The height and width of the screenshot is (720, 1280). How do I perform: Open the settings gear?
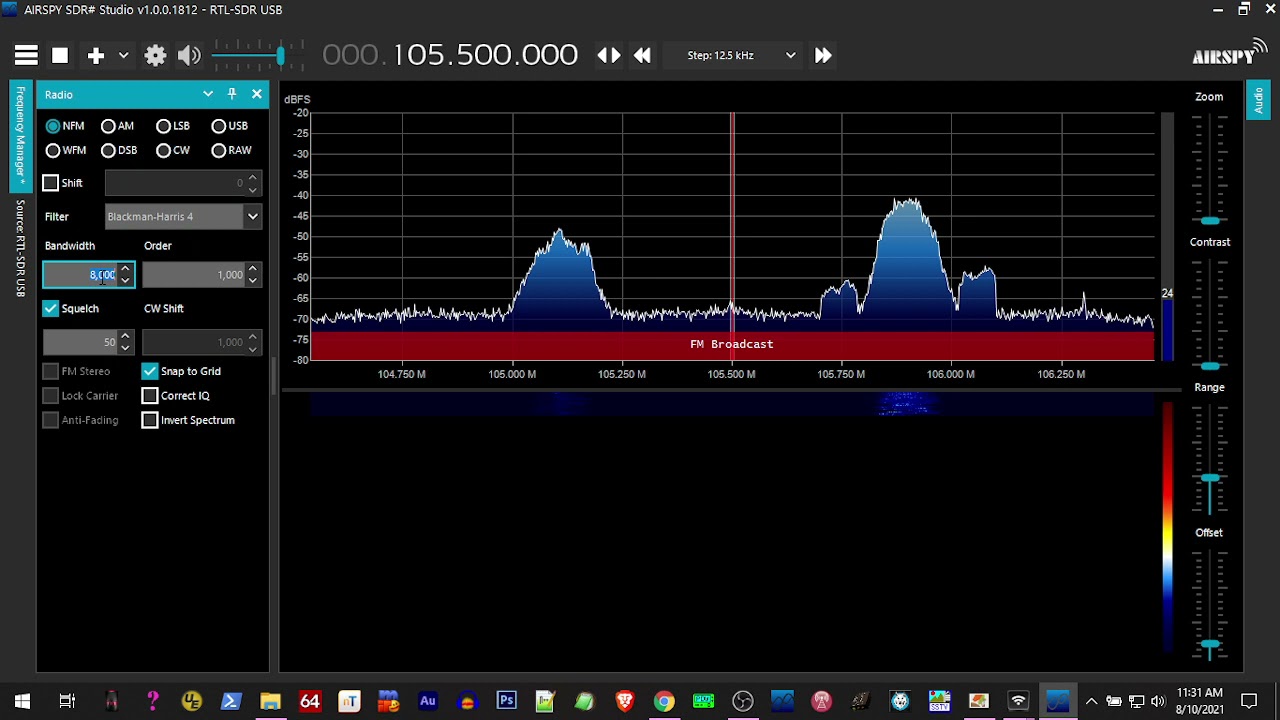pos(155,56)
